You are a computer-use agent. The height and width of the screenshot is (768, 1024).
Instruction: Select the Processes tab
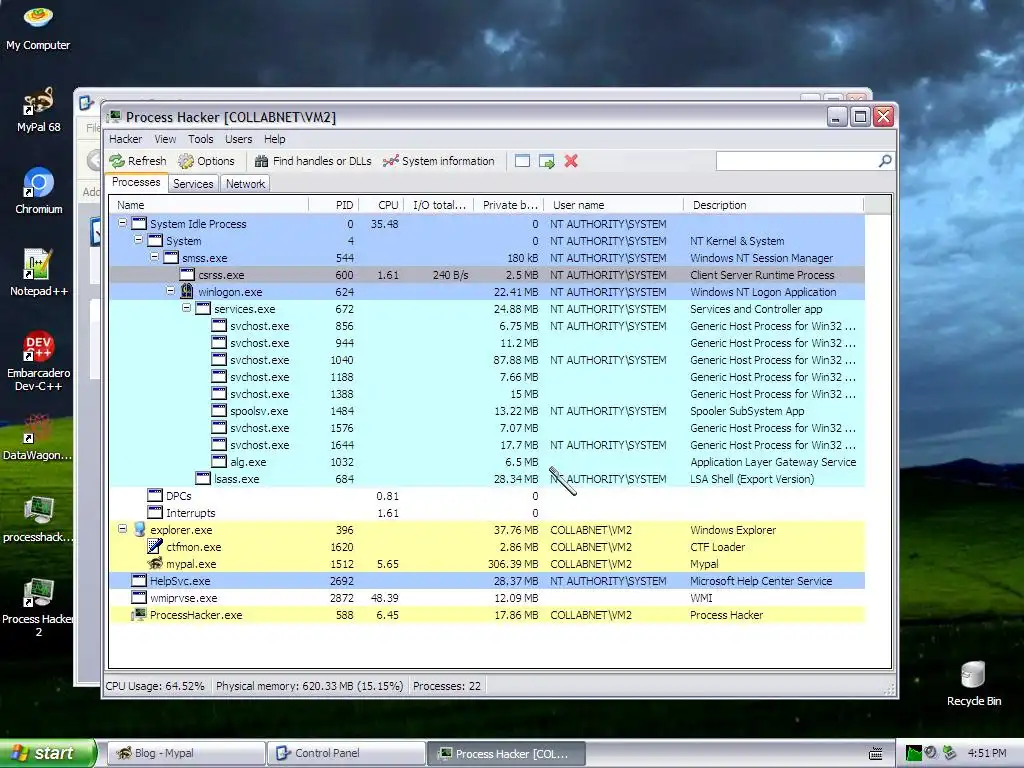136,182
